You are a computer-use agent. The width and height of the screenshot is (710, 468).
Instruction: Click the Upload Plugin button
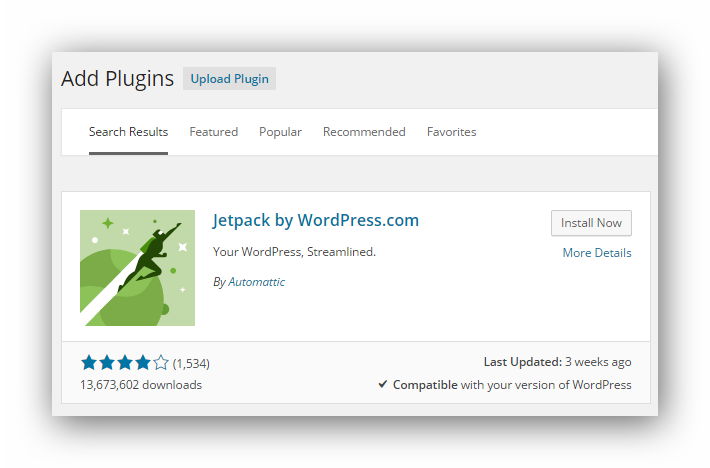click(x=229, y=79)
